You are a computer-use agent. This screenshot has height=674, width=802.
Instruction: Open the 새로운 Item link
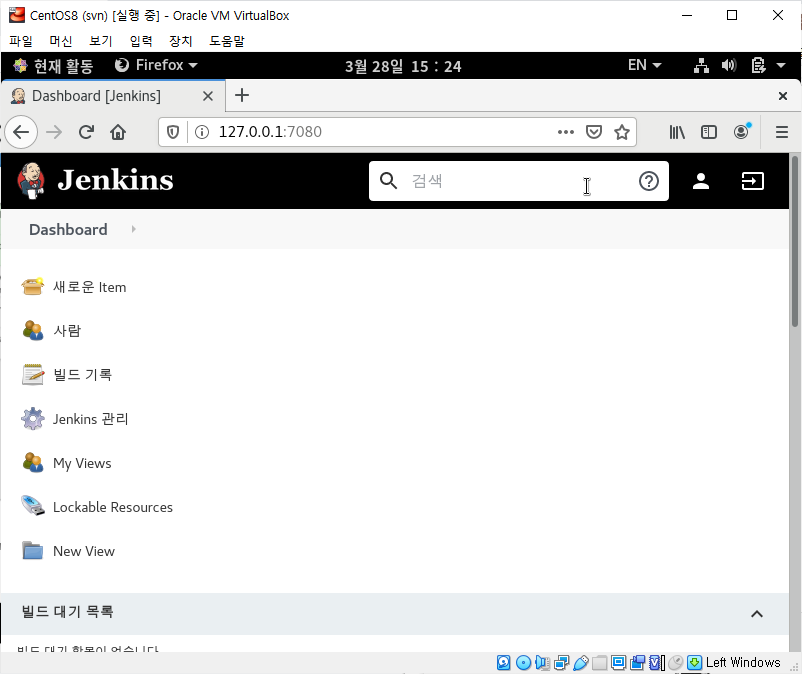90,287
